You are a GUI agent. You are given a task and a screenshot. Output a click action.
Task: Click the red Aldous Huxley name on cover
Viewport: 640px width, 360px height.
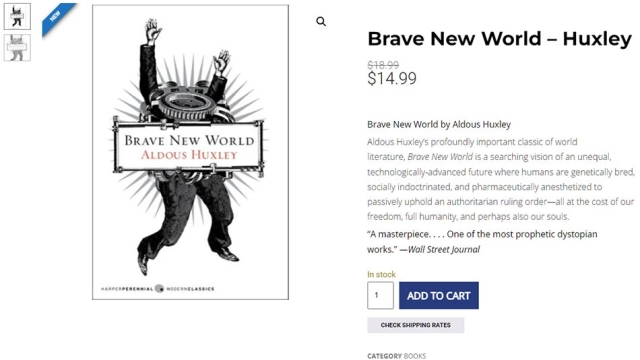[189, 155]
